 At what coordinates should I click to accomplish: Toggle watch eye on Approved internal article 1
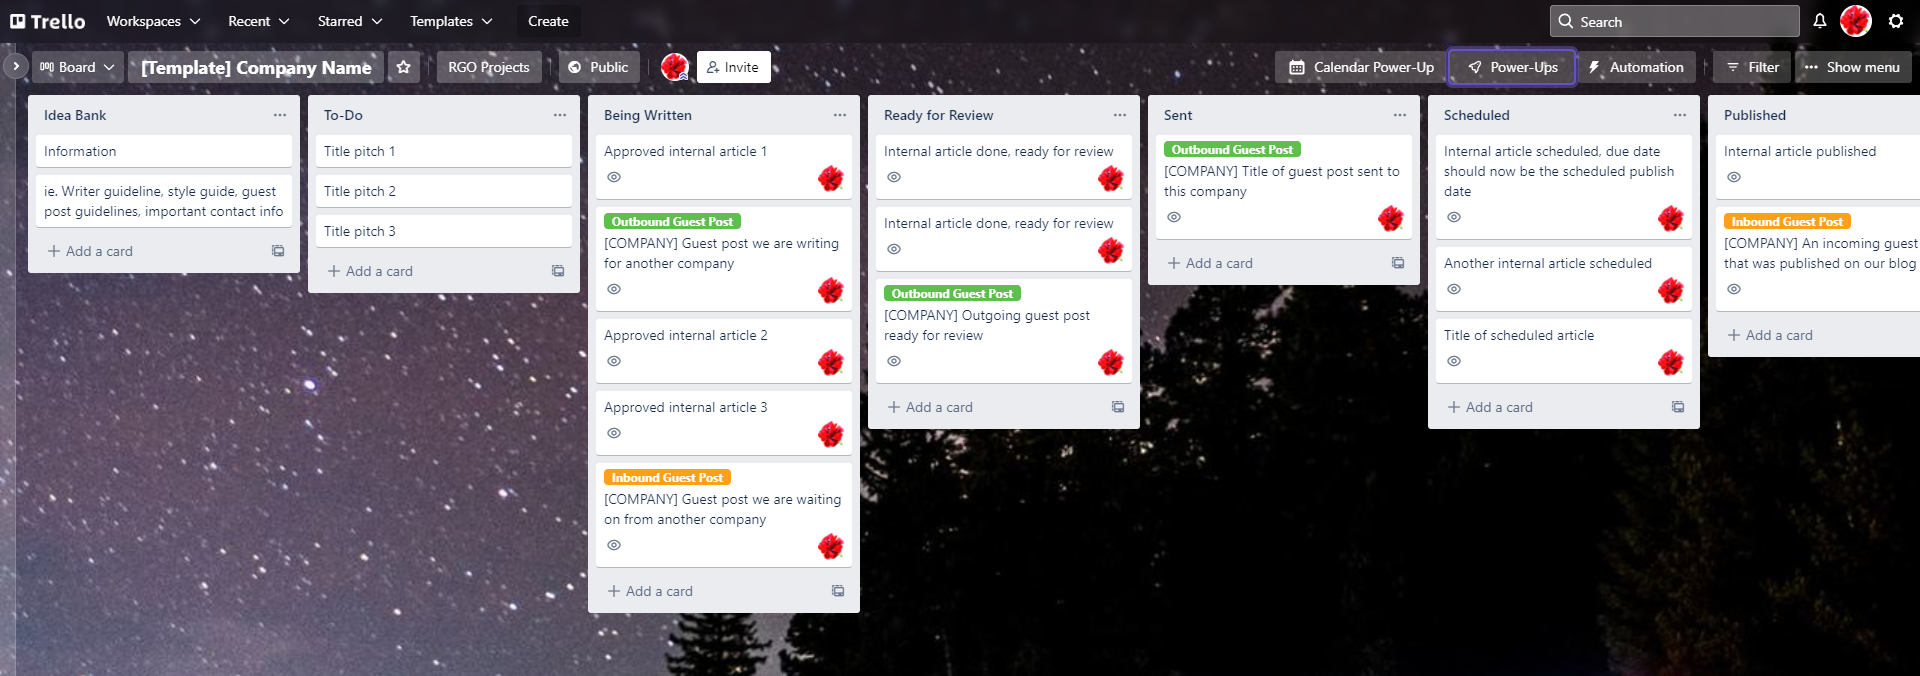click(x=614, y=177)
